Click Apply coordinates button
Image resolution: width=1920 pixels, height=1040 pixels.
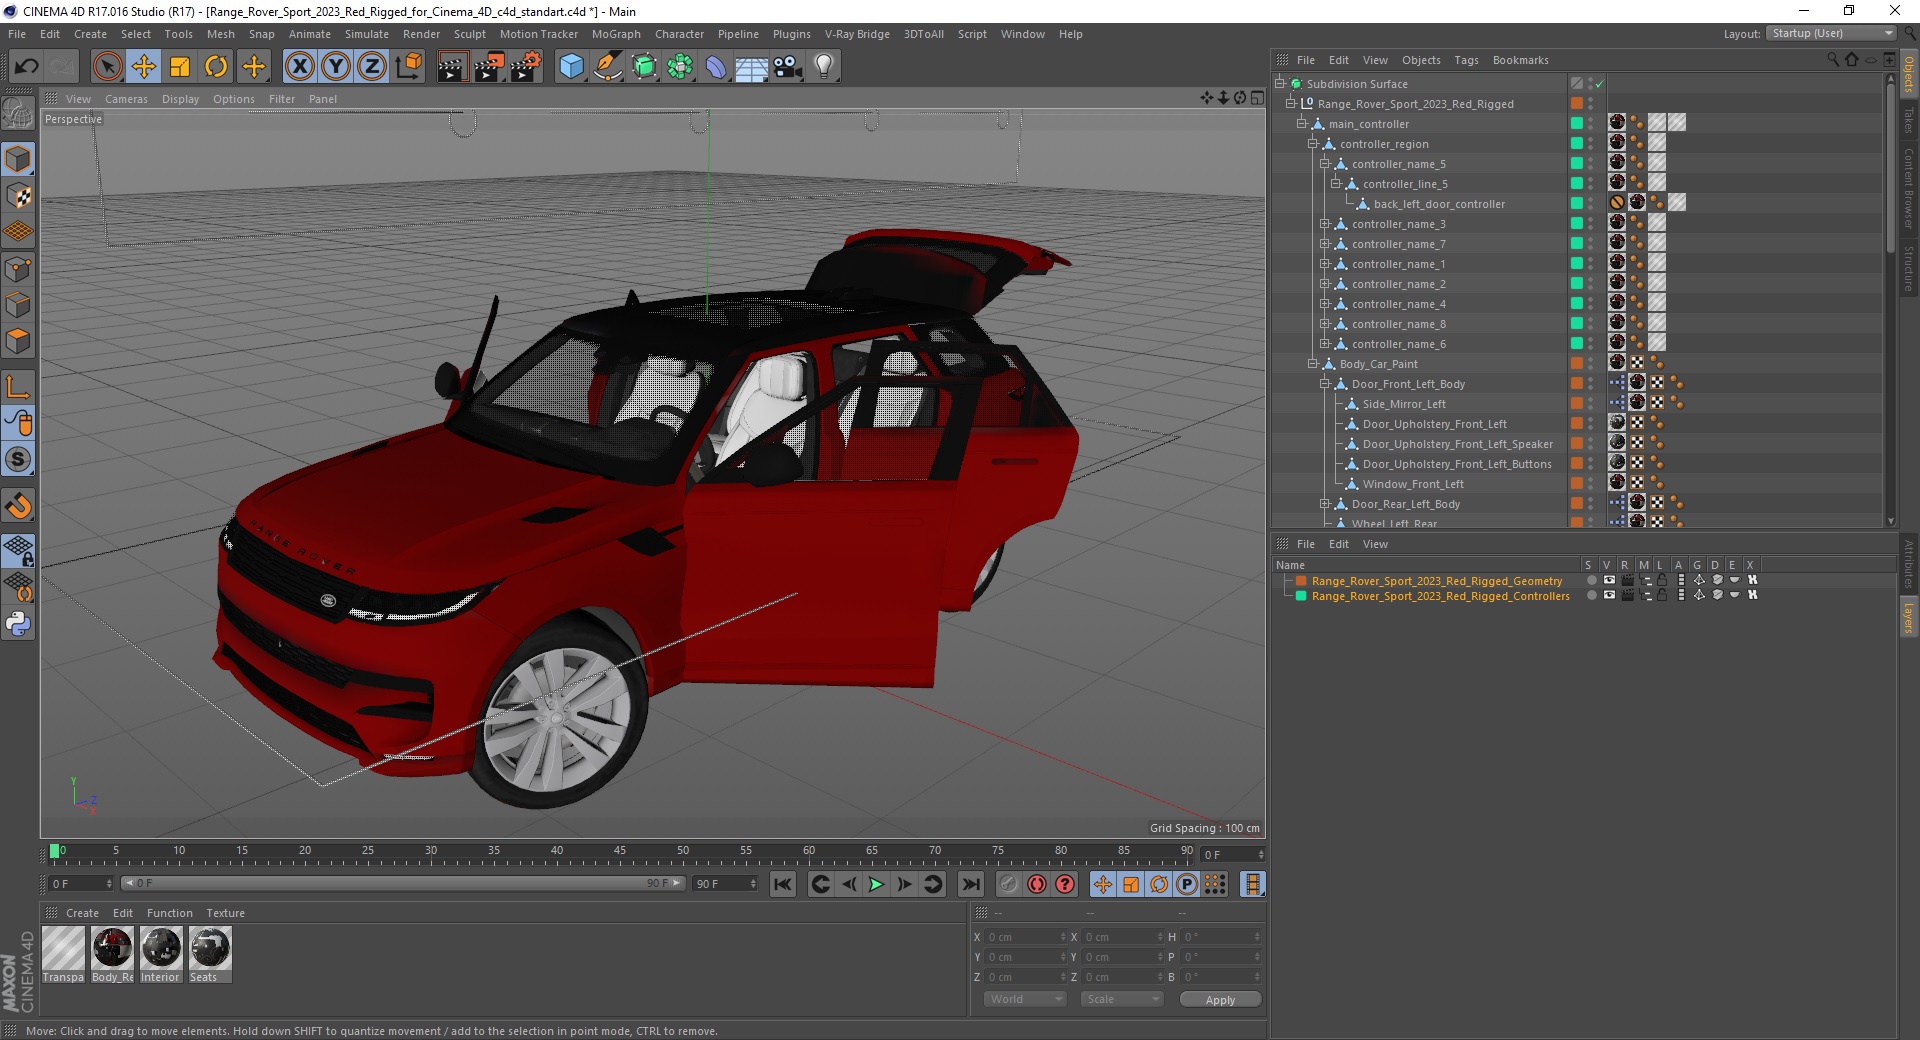pyautogui.click(x=1220, y=999)
